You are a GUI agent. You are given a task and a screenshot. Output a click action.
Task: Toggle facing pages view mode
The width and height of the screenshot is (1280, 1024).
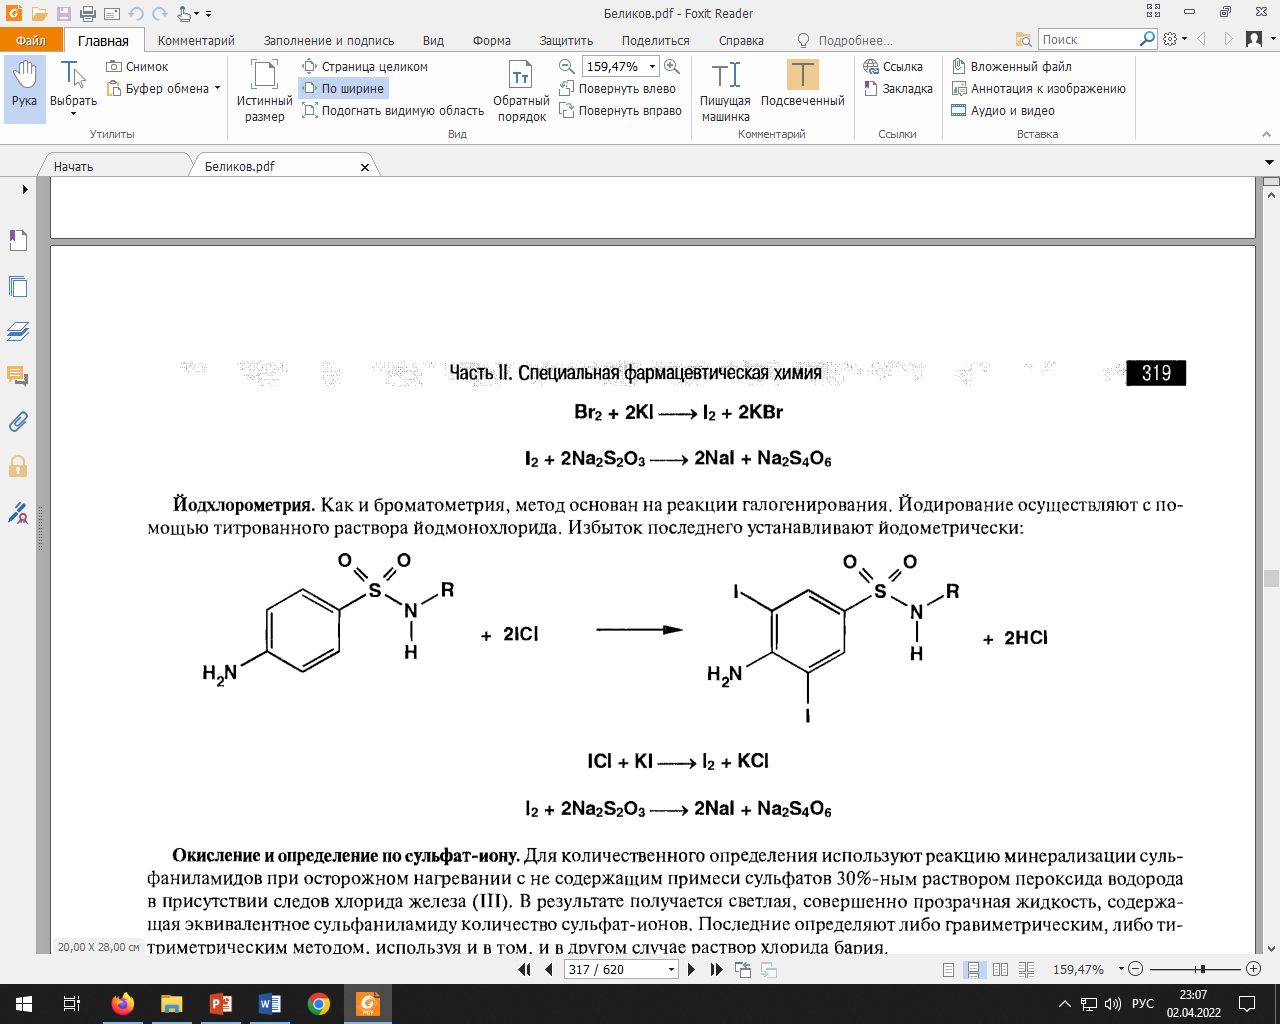click(x=1000, y=969)
